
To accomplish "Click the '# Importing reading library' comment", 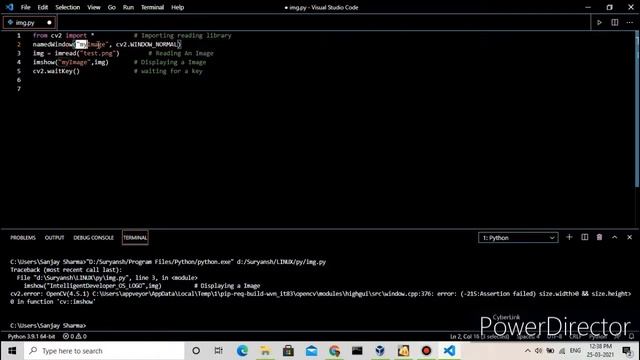I will point(182,36).
